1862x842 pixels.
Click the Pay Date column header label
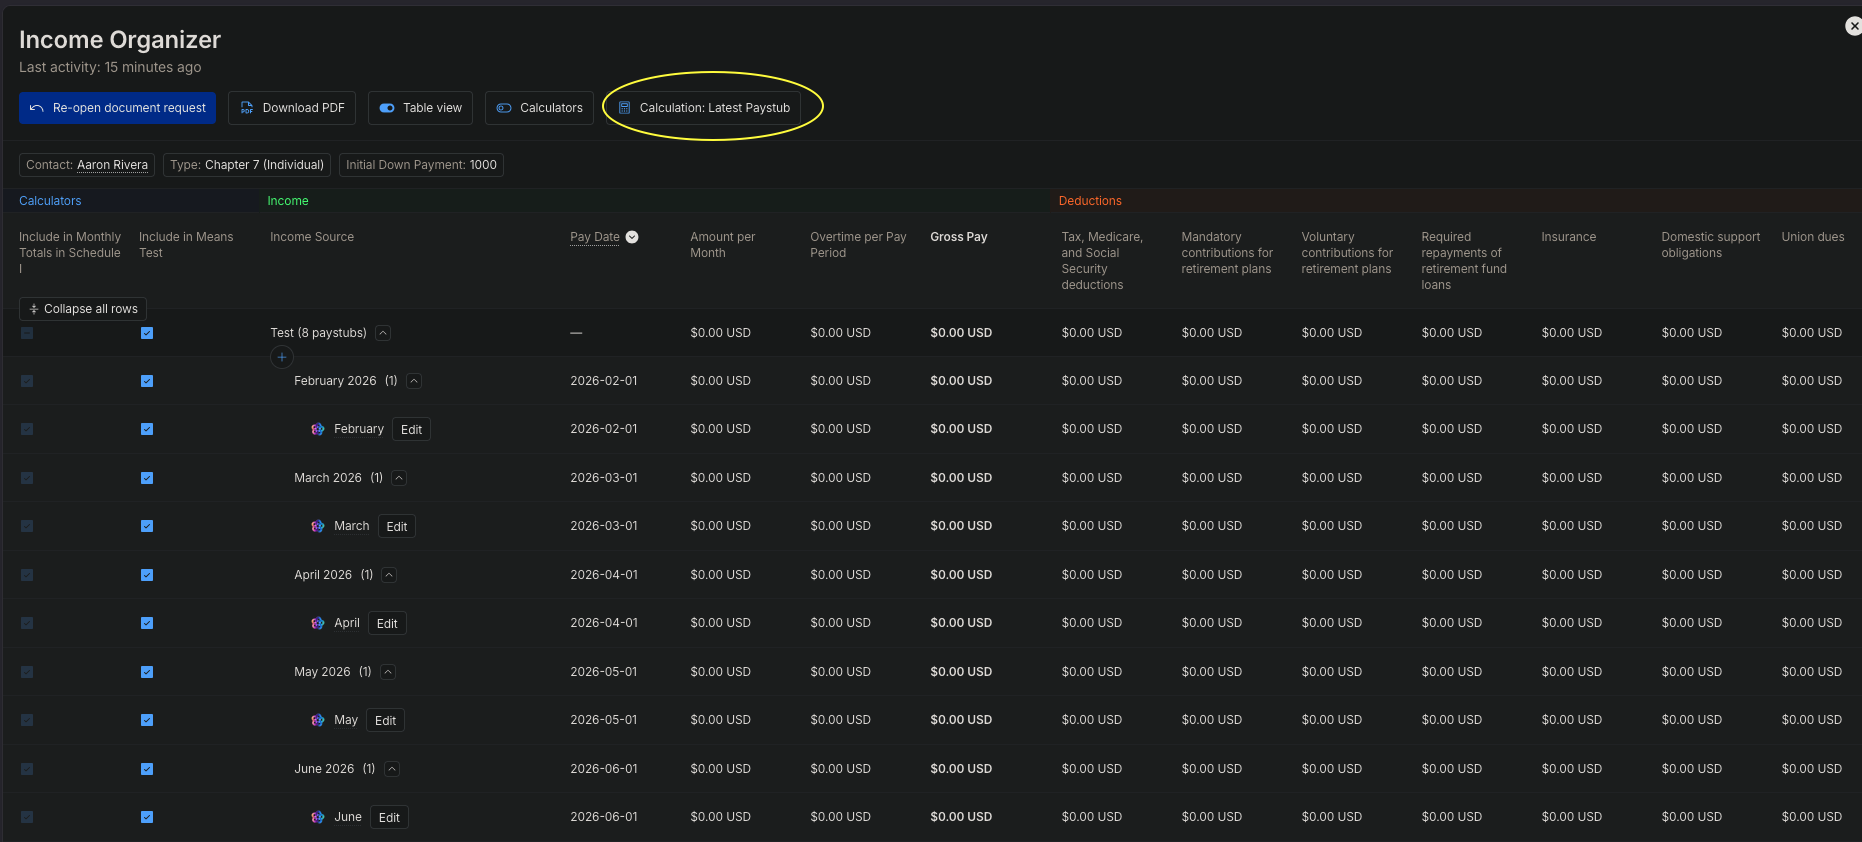(595, 237)
